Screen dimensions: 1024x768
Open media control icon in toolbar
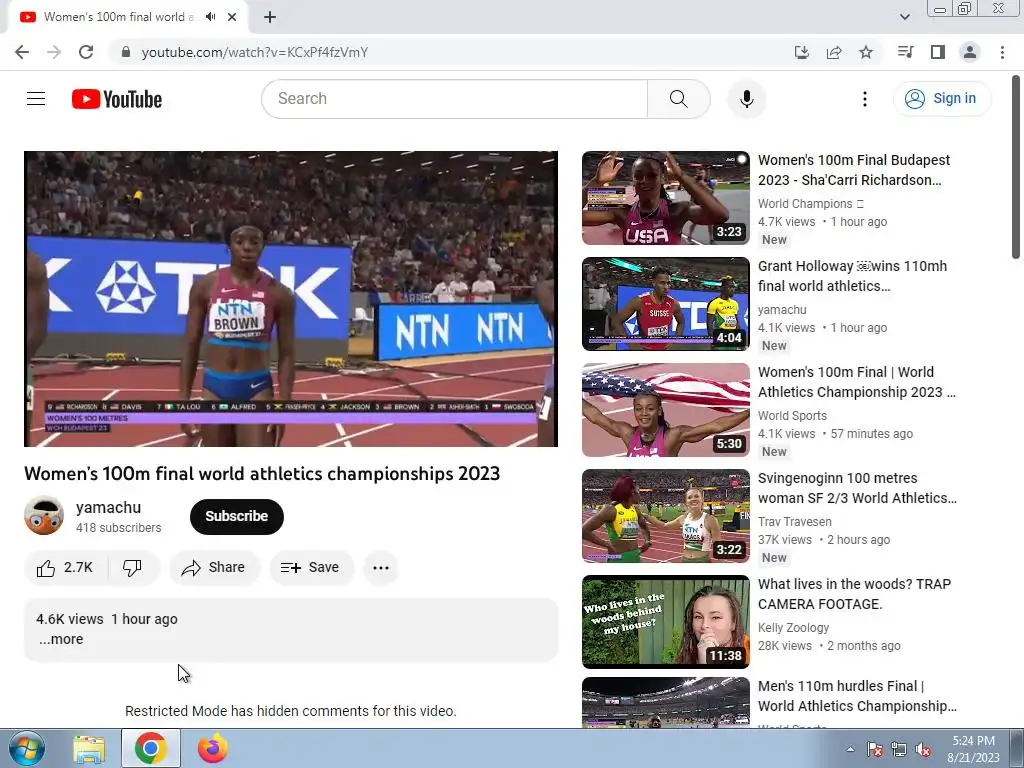(x=905, y=52)
